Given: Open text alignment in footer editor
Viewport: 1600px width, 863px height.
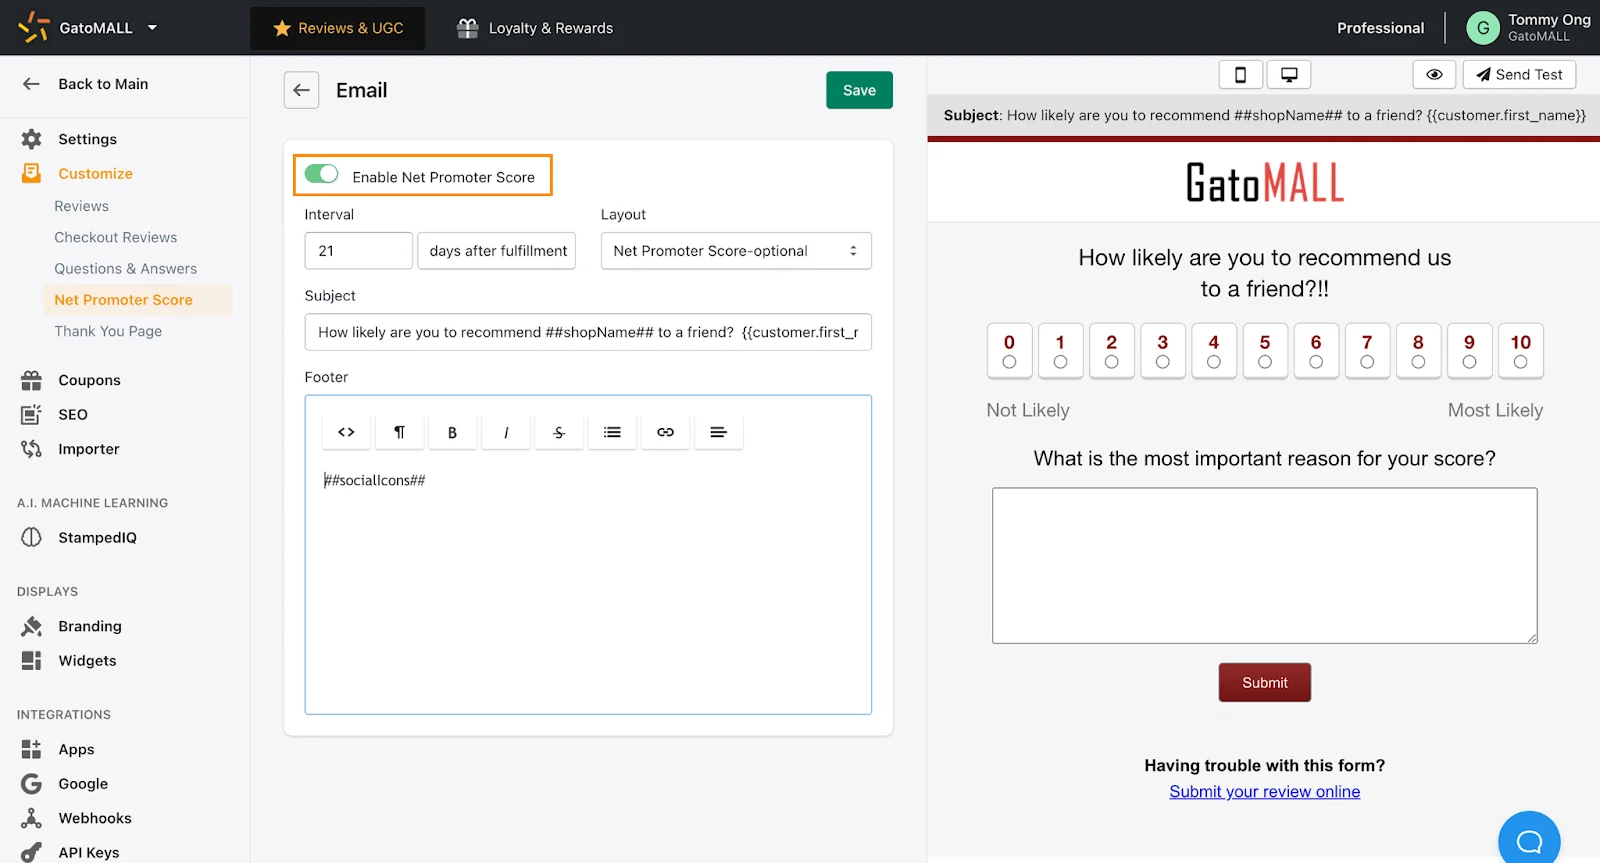Looking at the screenshot, I should point(718,432).
